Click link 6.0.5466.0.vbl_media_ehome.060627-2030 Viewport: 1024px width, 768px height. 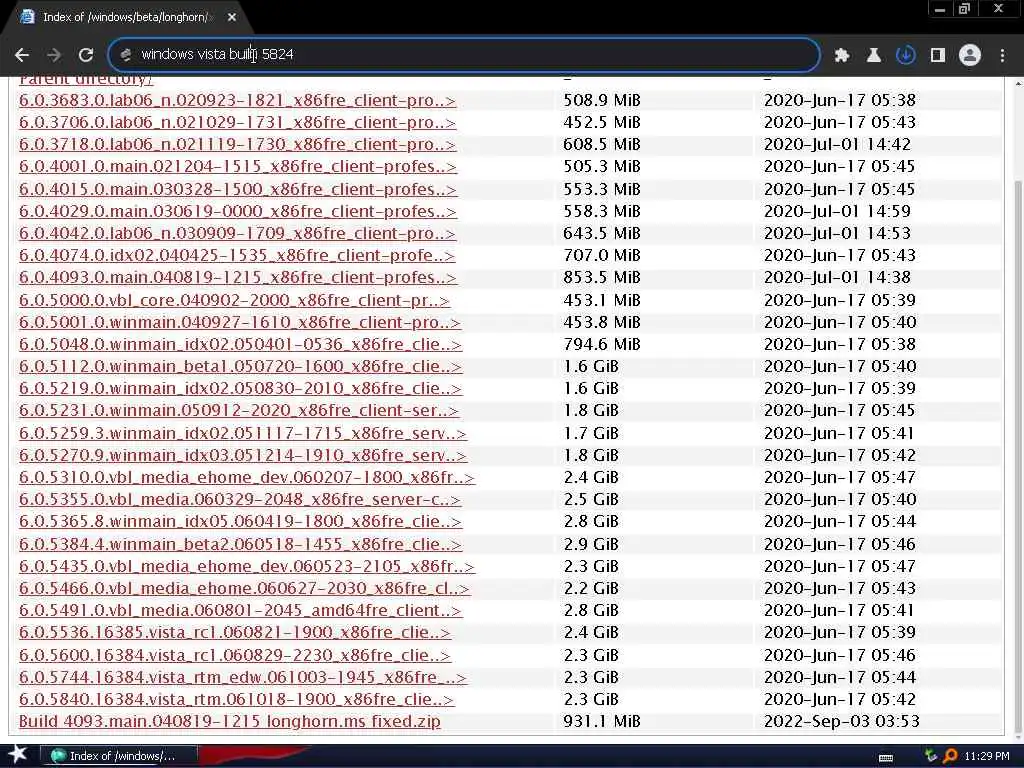[244, 588]
